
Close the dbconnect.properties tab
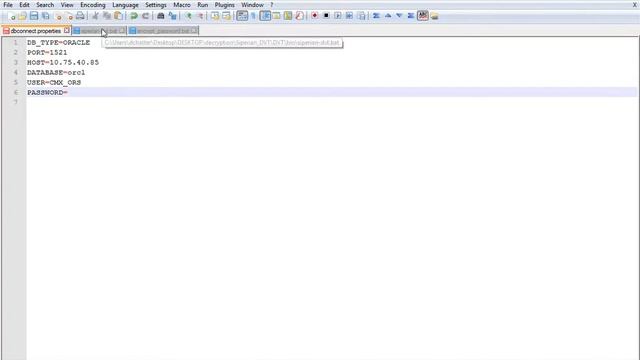pyautogui.click(x=67, y=31)
